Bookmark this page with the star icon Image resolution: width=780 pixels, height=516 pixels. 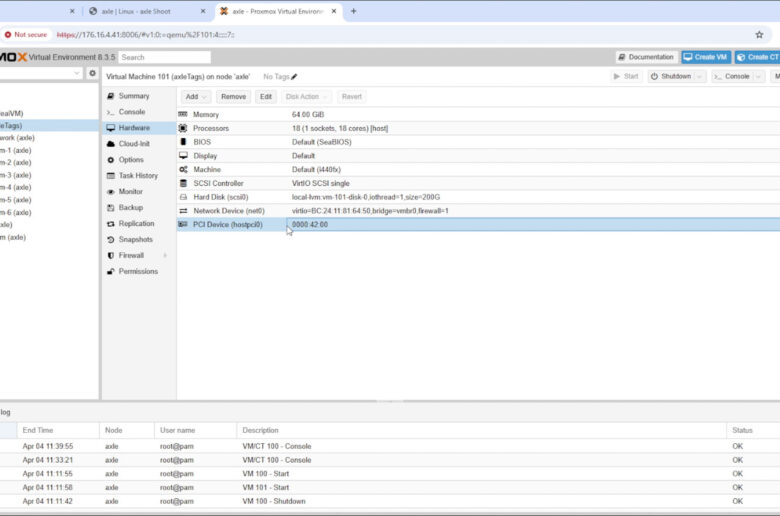[x=759, y=35]
